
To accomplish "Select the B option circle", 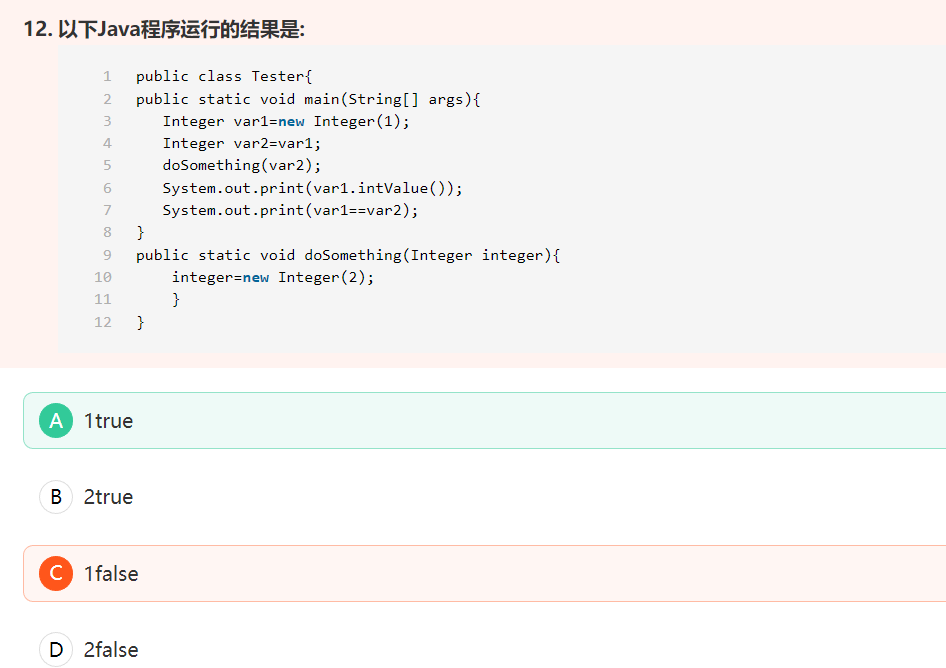I will pyautogui.click(x=56, y=497).
